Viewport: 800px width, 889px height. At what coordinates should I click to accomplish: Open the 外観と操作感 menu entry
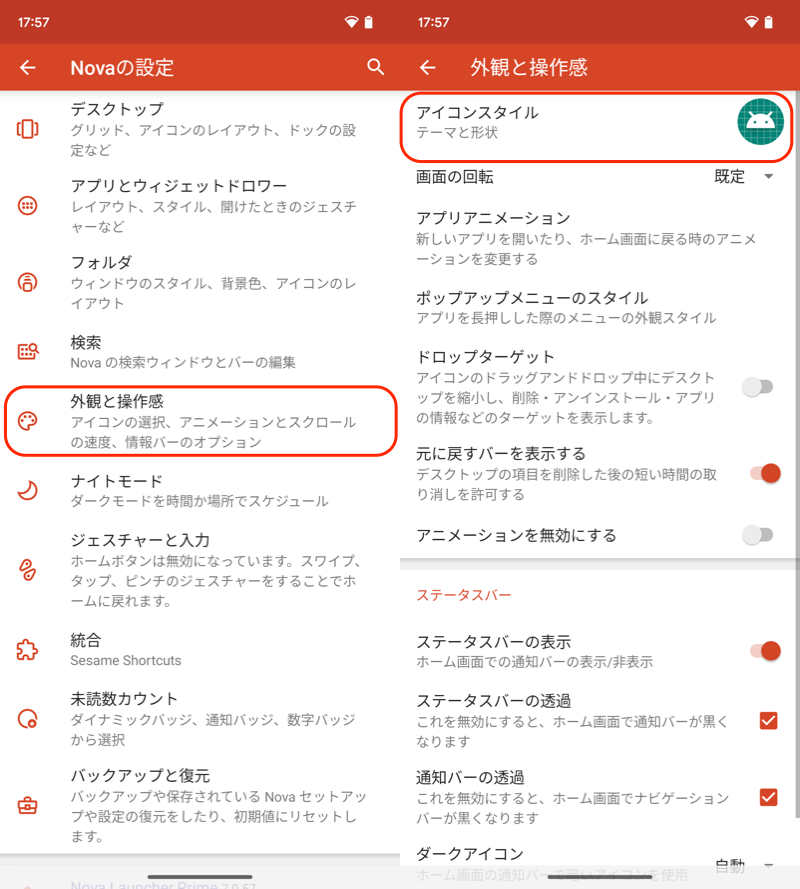(x=200, y=421)
